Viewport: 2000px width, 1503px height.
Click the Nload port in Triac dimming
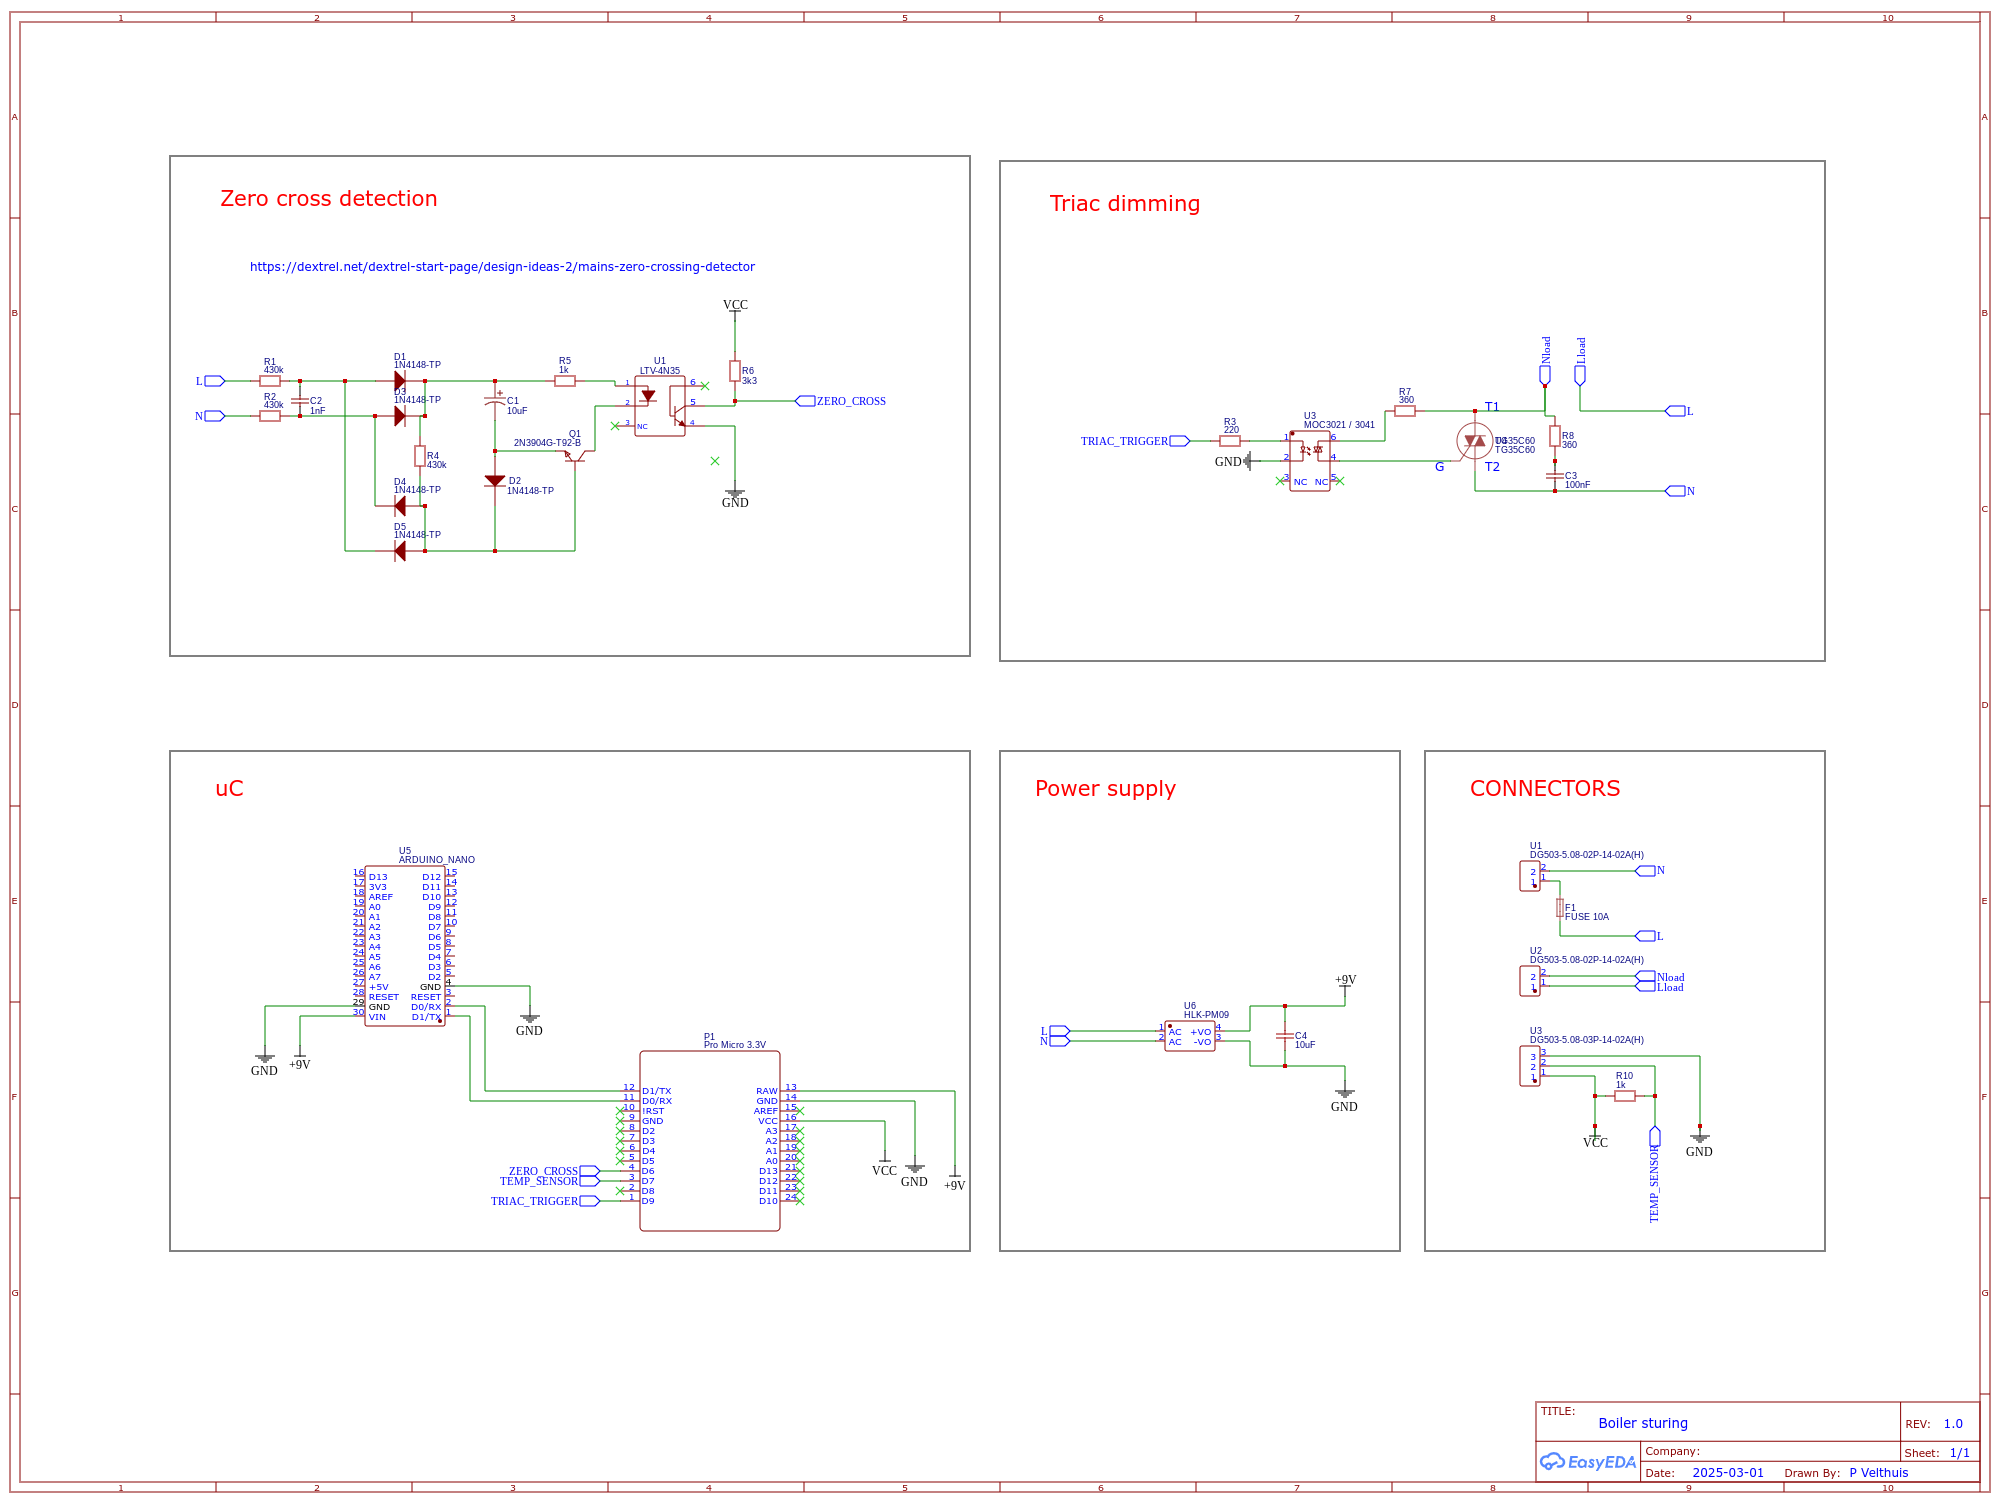1545,361
